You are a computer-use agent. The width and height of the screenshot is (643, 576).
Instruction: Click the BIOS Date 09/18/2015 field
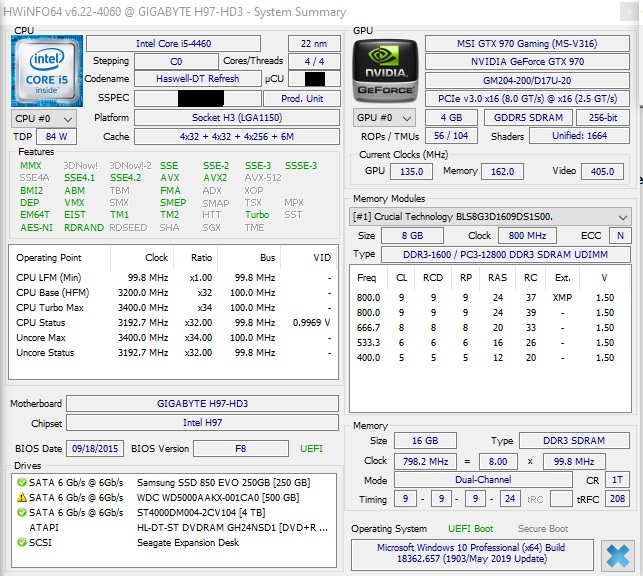click(x=95, y=449)
